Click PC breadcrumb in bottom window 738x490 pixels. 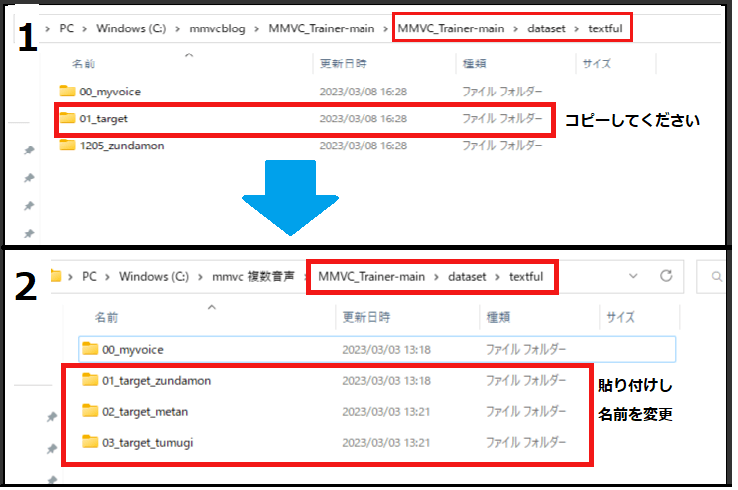click(89, 276)
